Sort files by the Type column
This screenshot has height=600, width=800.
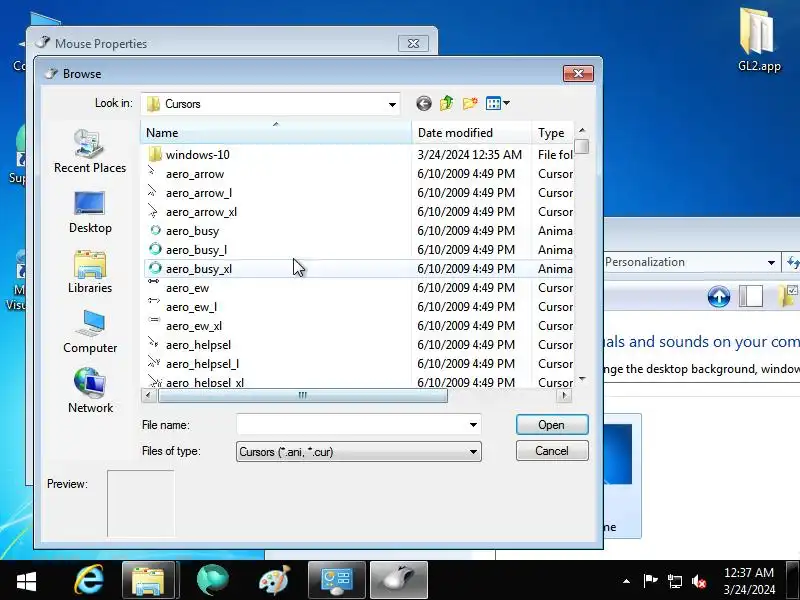(553, 133)
